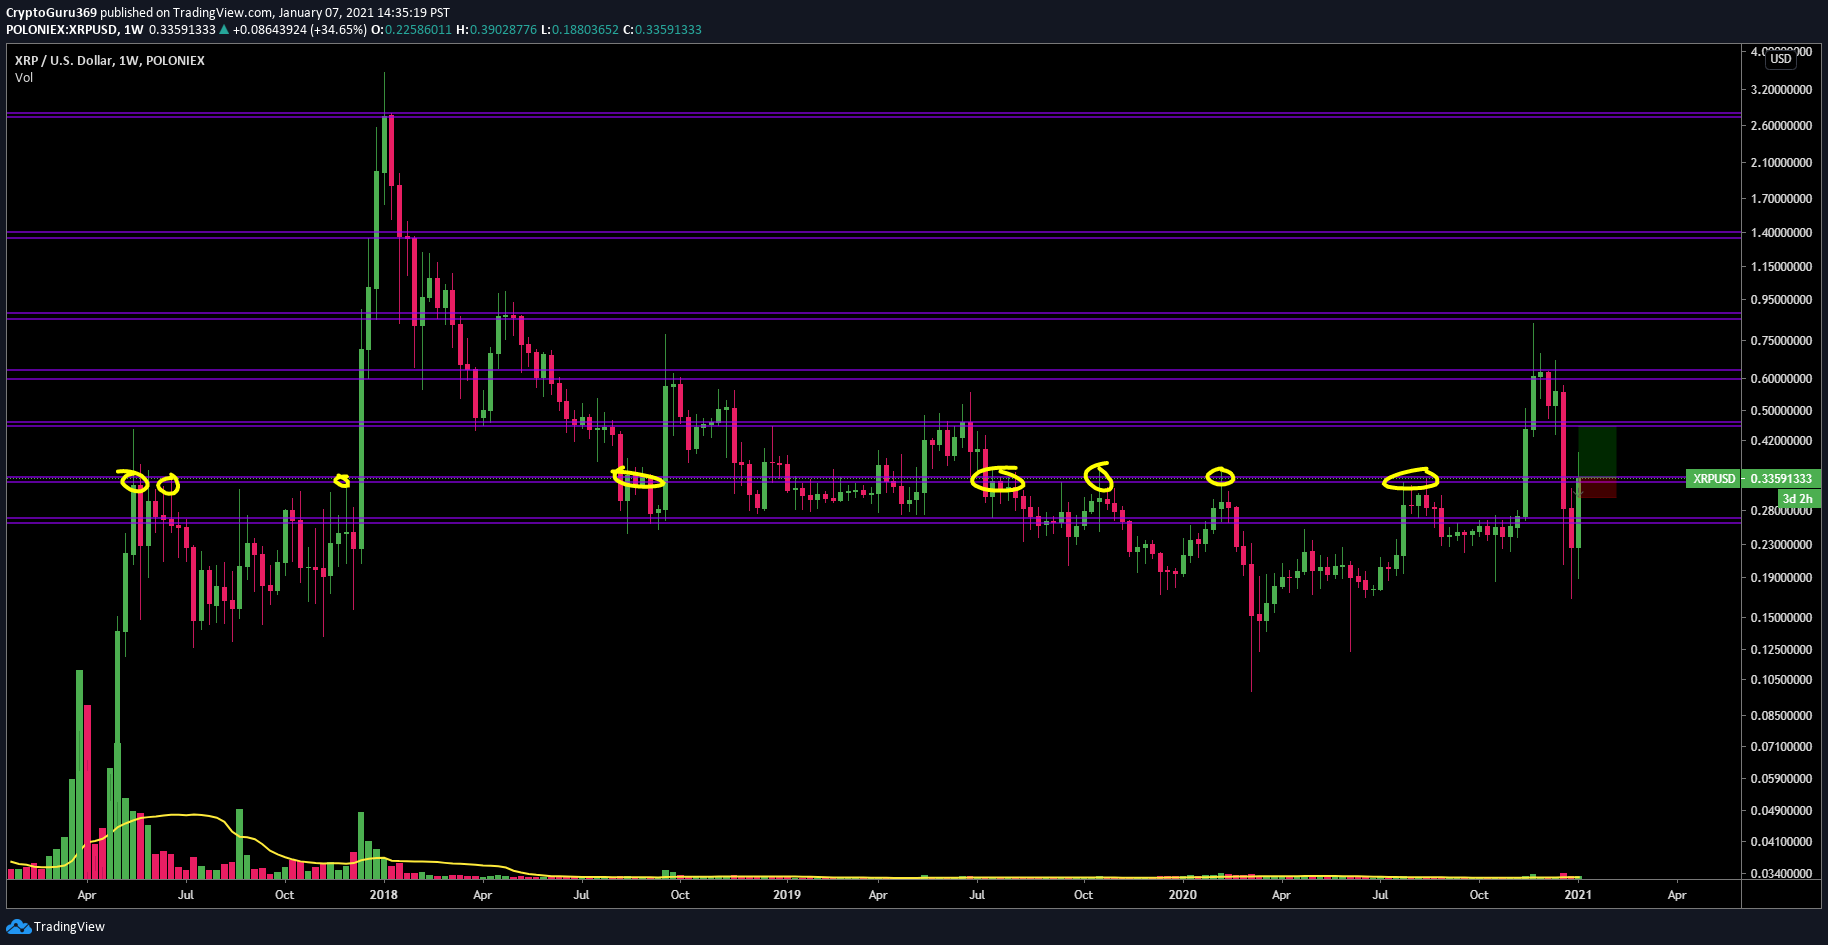The height and width of the screenshot is (945, 1828).
Task: Click the 2021 label on the time axis
Action: [1578, 895]
